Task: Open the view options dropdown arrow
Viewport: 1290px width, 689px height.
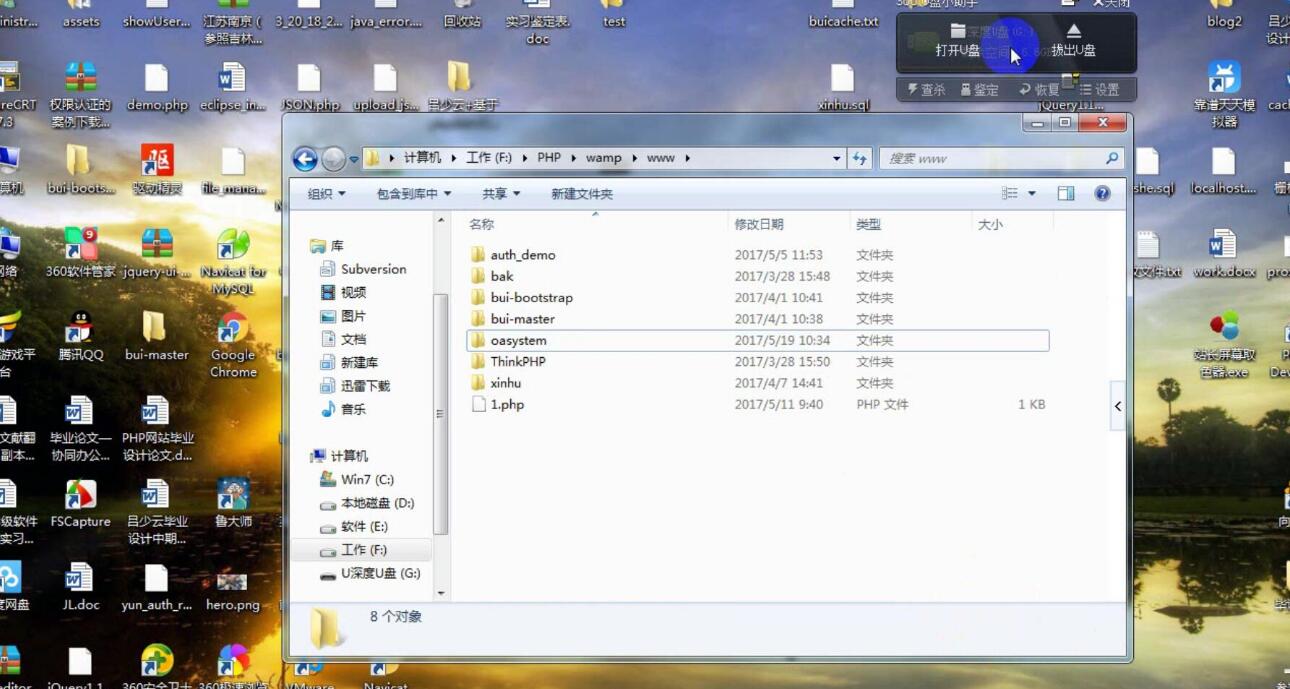Action: [x=1032, y=194]
